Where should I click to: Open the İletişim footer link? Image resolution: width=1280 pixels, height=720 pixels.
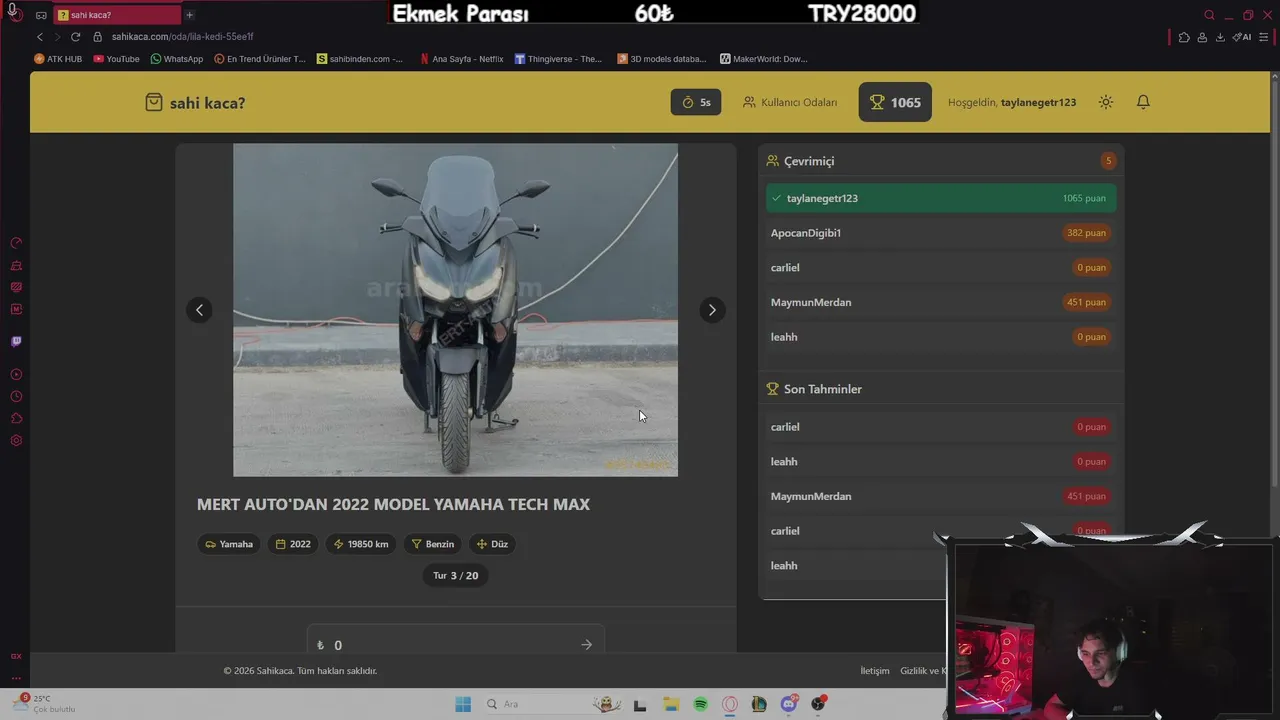click(x=875, y=671)
